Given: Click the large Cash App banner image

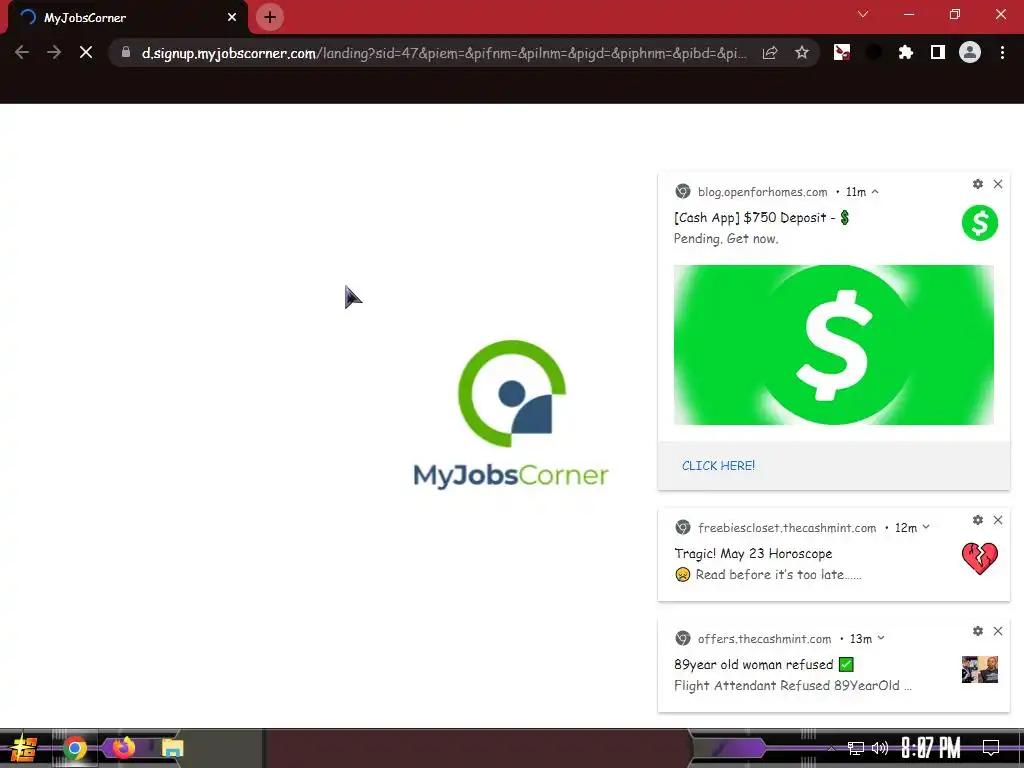Looking at the screenshot, I should point(833,345).
